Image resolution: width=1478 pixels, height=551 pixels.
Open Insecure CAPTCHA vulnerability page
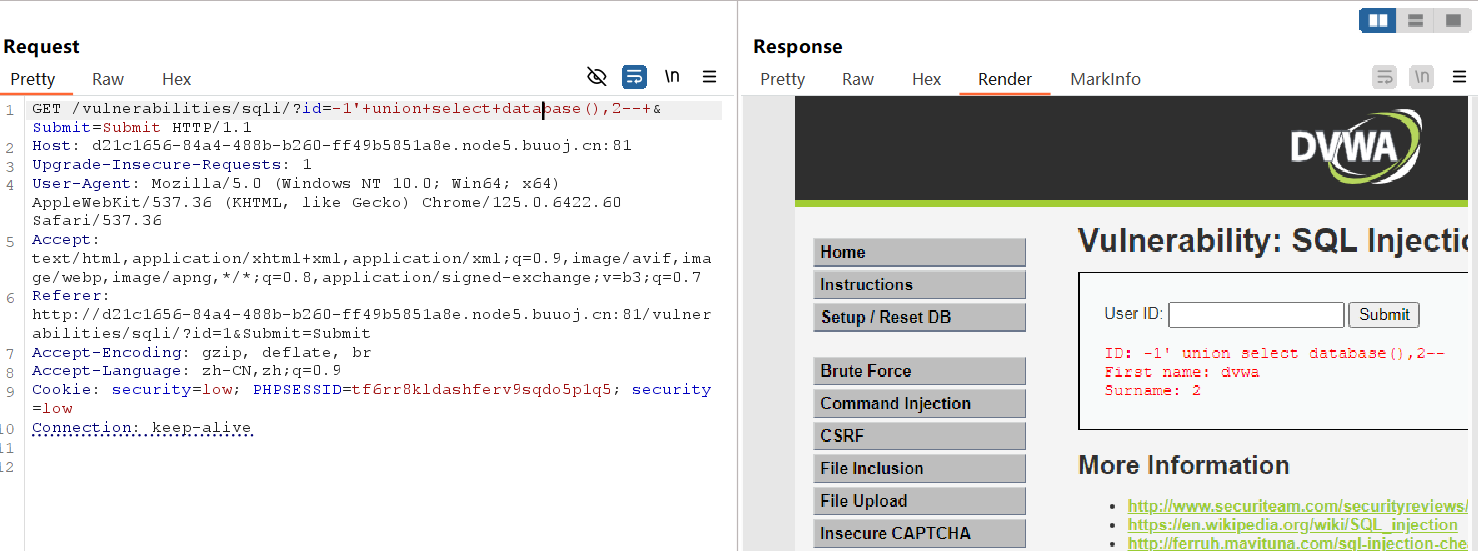coord(919,533)
